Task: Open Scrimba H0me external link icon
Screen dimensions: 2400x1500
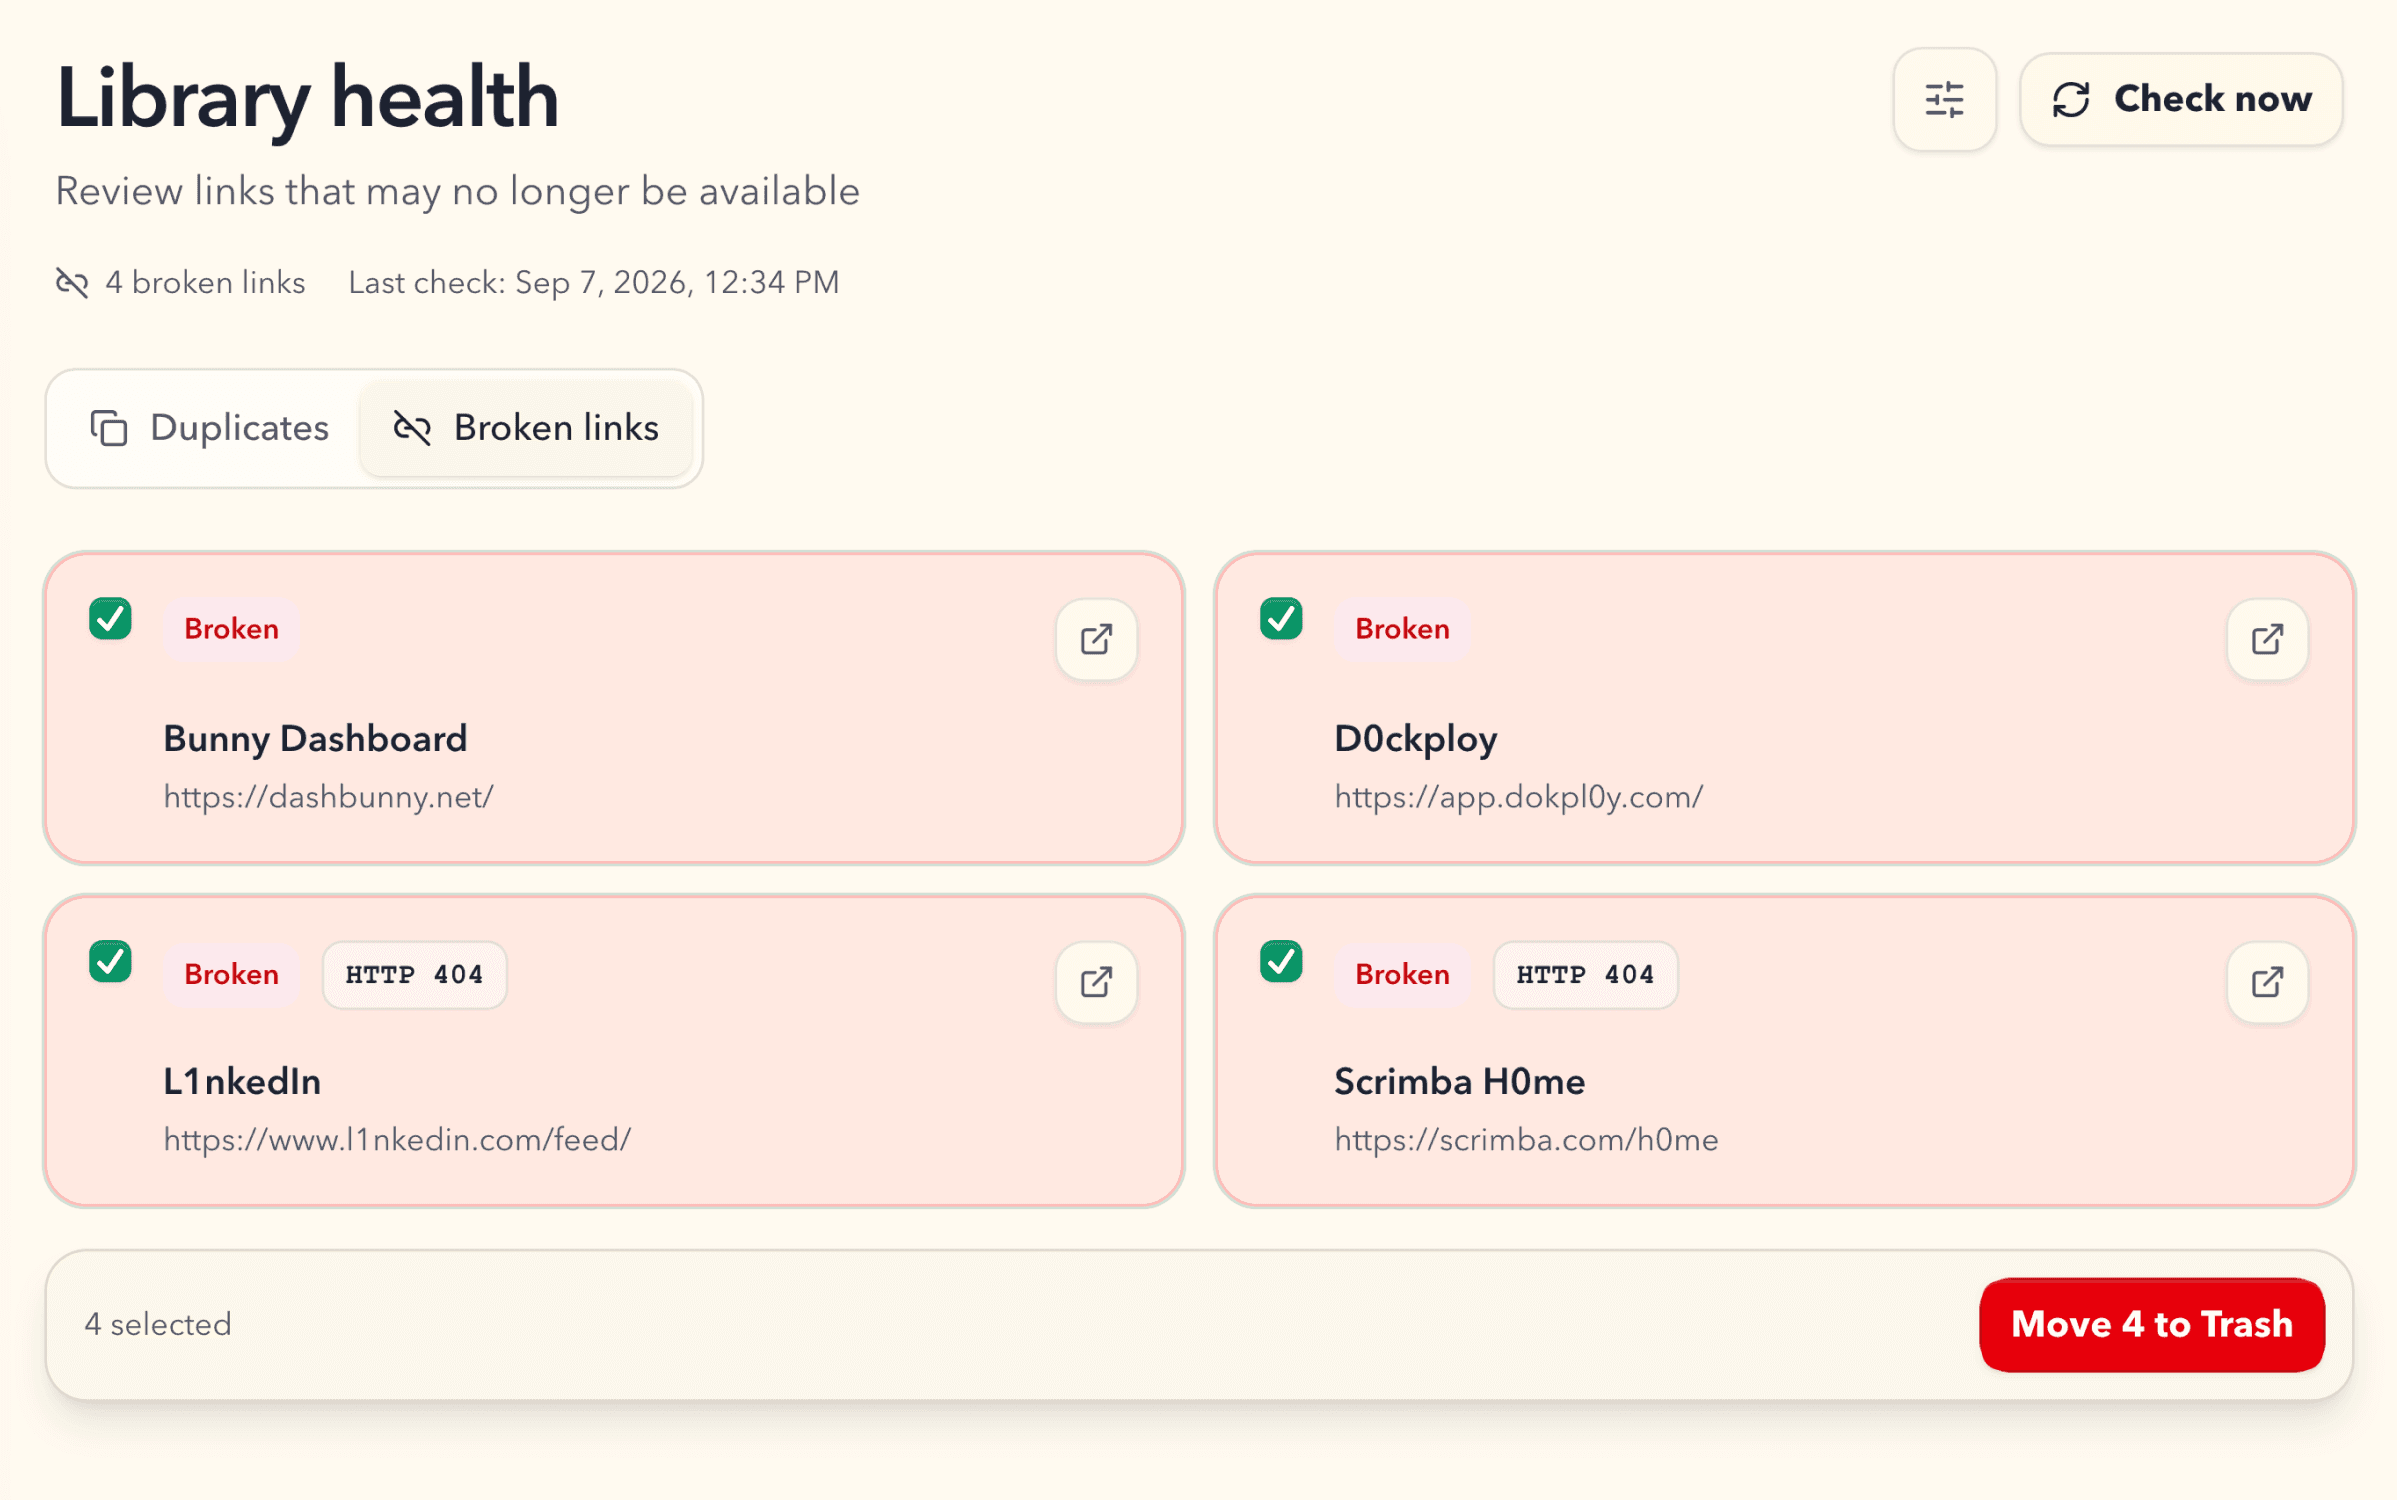Action: tap(2268, 983)
